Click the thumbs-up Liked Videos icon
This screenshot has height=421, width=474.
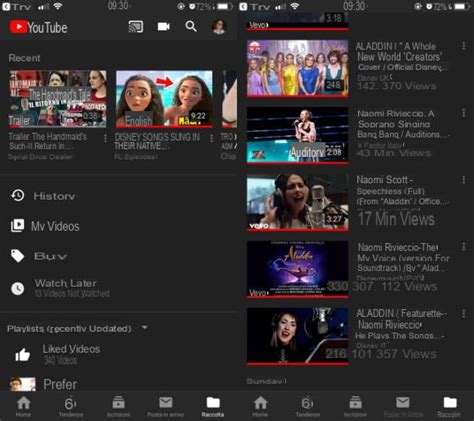(x=22, y=355)
